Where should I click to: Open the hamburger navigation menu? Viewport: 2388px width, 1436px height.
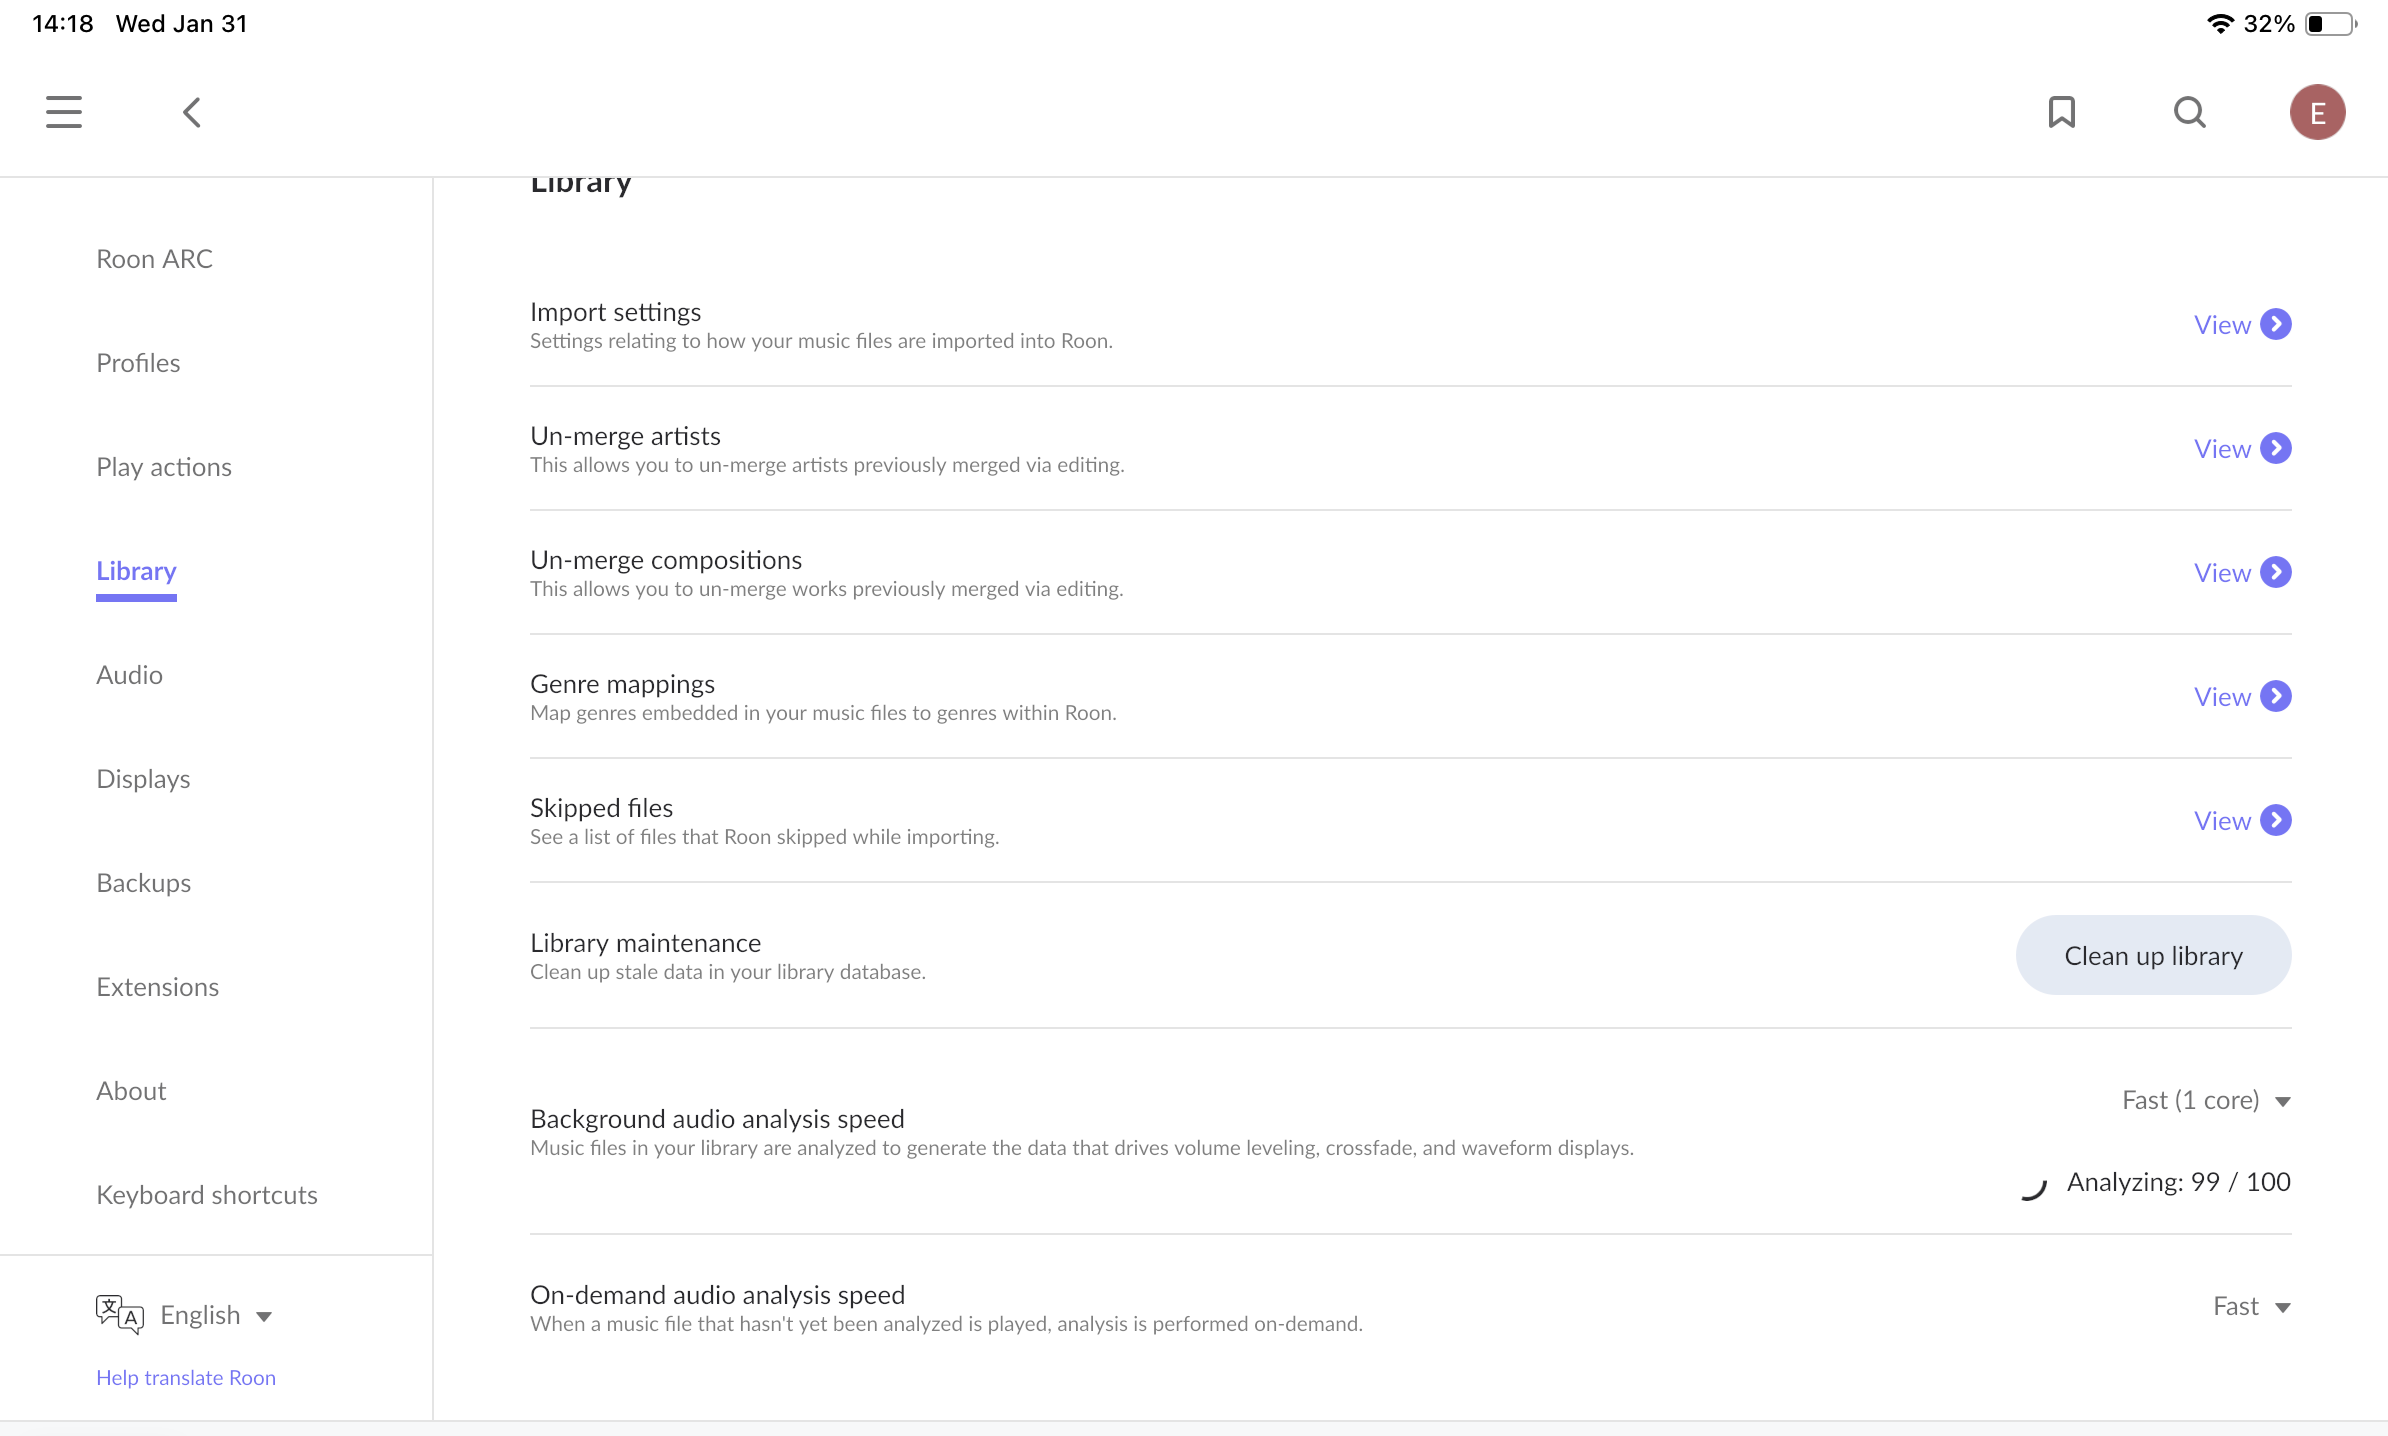tap(64, 112)
